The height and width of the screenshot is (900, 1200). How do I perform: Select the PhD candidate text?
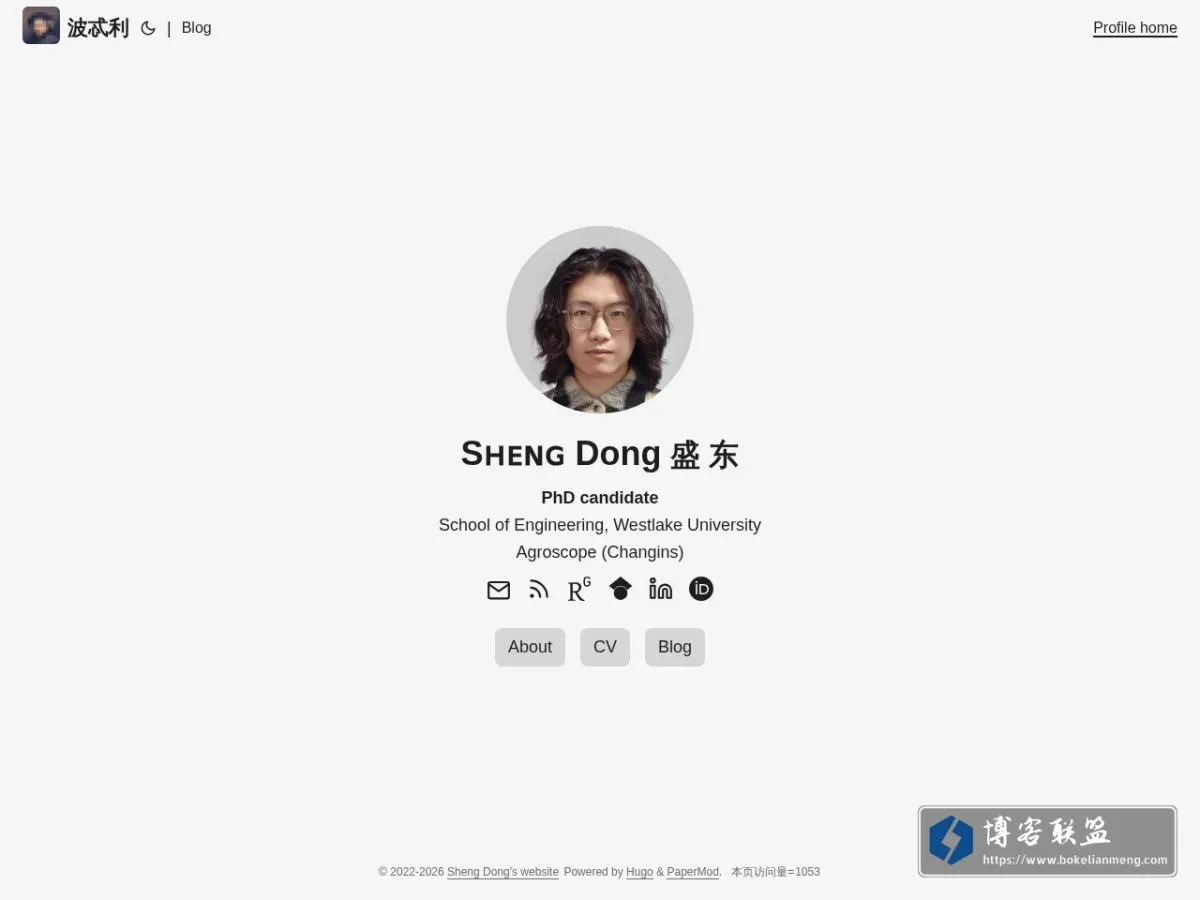pos(600,498)
